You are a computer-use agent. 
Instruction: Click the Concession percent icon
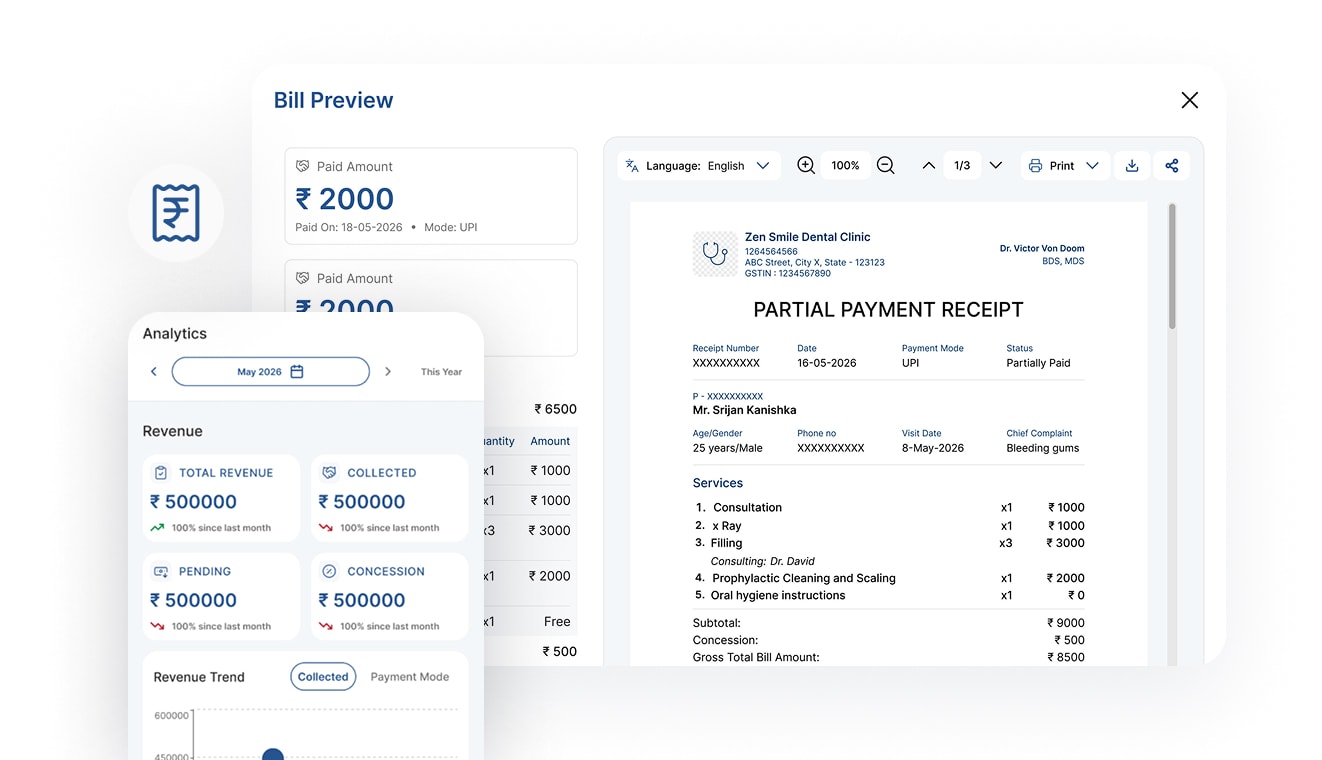click(329, 572)
